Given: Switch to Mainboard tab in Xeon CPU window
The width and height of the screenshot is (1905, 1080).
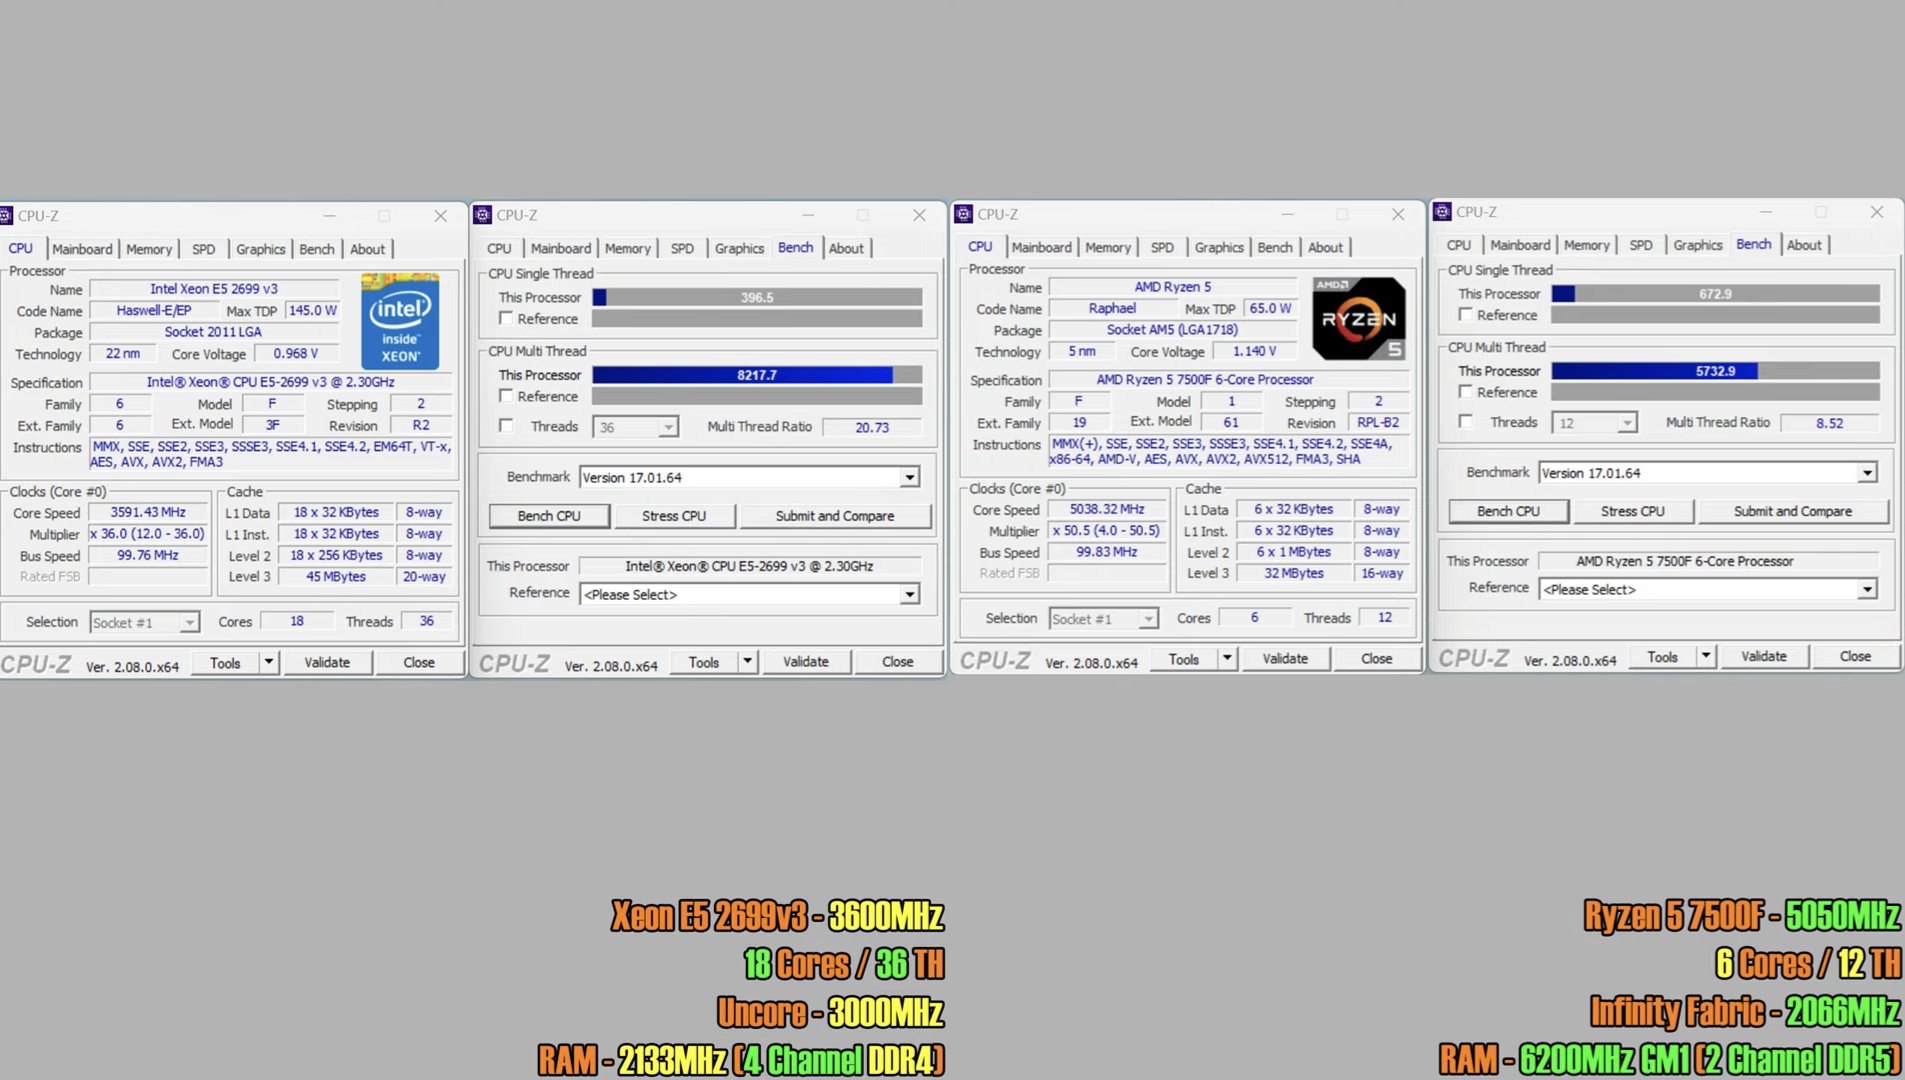Looking at the screenshot, I should pos(82,249).
